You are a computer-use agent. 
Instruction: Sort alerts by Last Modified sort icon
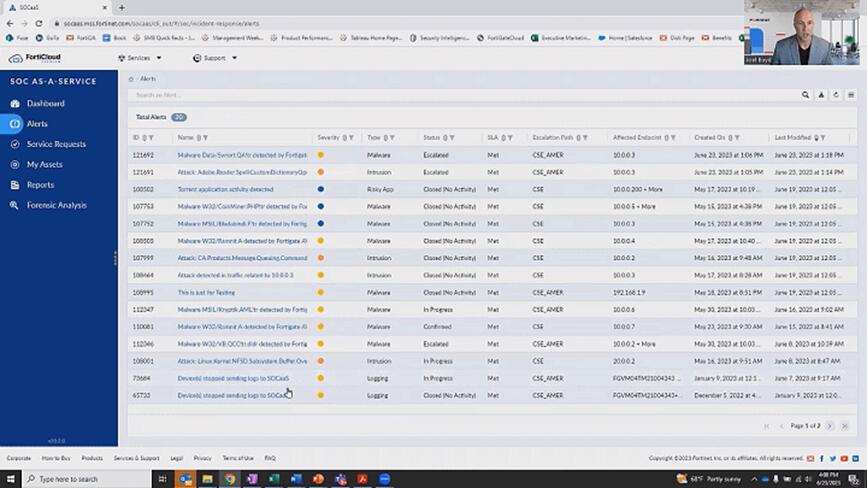click(x=816, y=138)
